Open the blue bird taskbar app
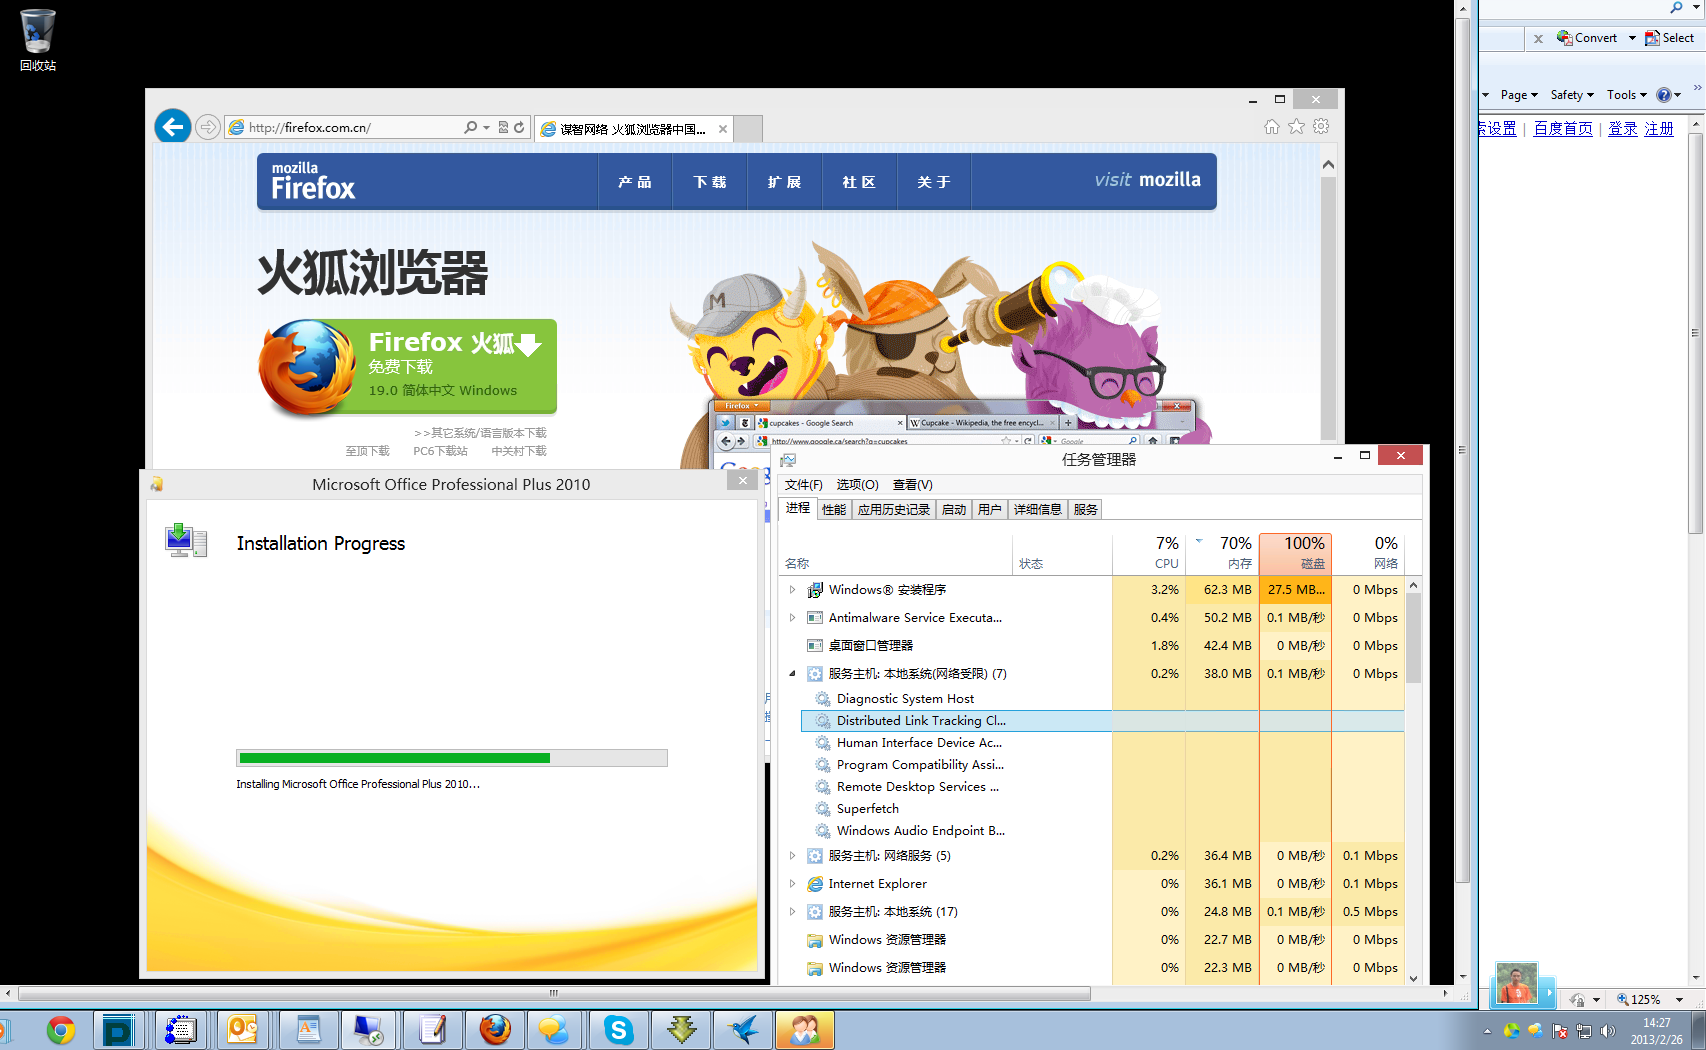The height and width of the screenshot is (1050, 1706). pyautogui.click(x=743, y=1030)
